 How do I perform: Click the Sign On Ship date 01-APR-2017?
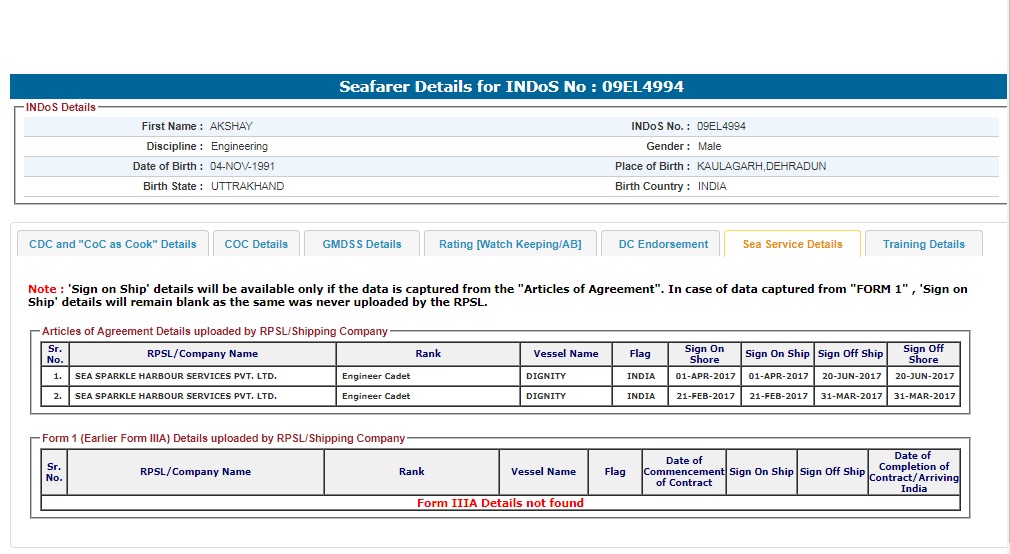(x=777, y=376)
